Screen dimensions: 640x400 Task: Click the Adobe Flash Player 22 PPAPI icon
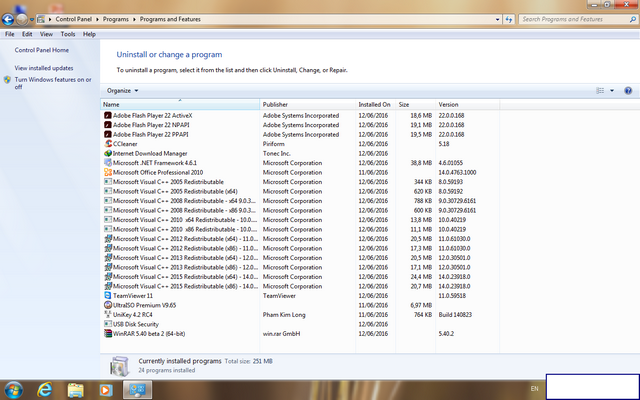[x=108, y=134]
